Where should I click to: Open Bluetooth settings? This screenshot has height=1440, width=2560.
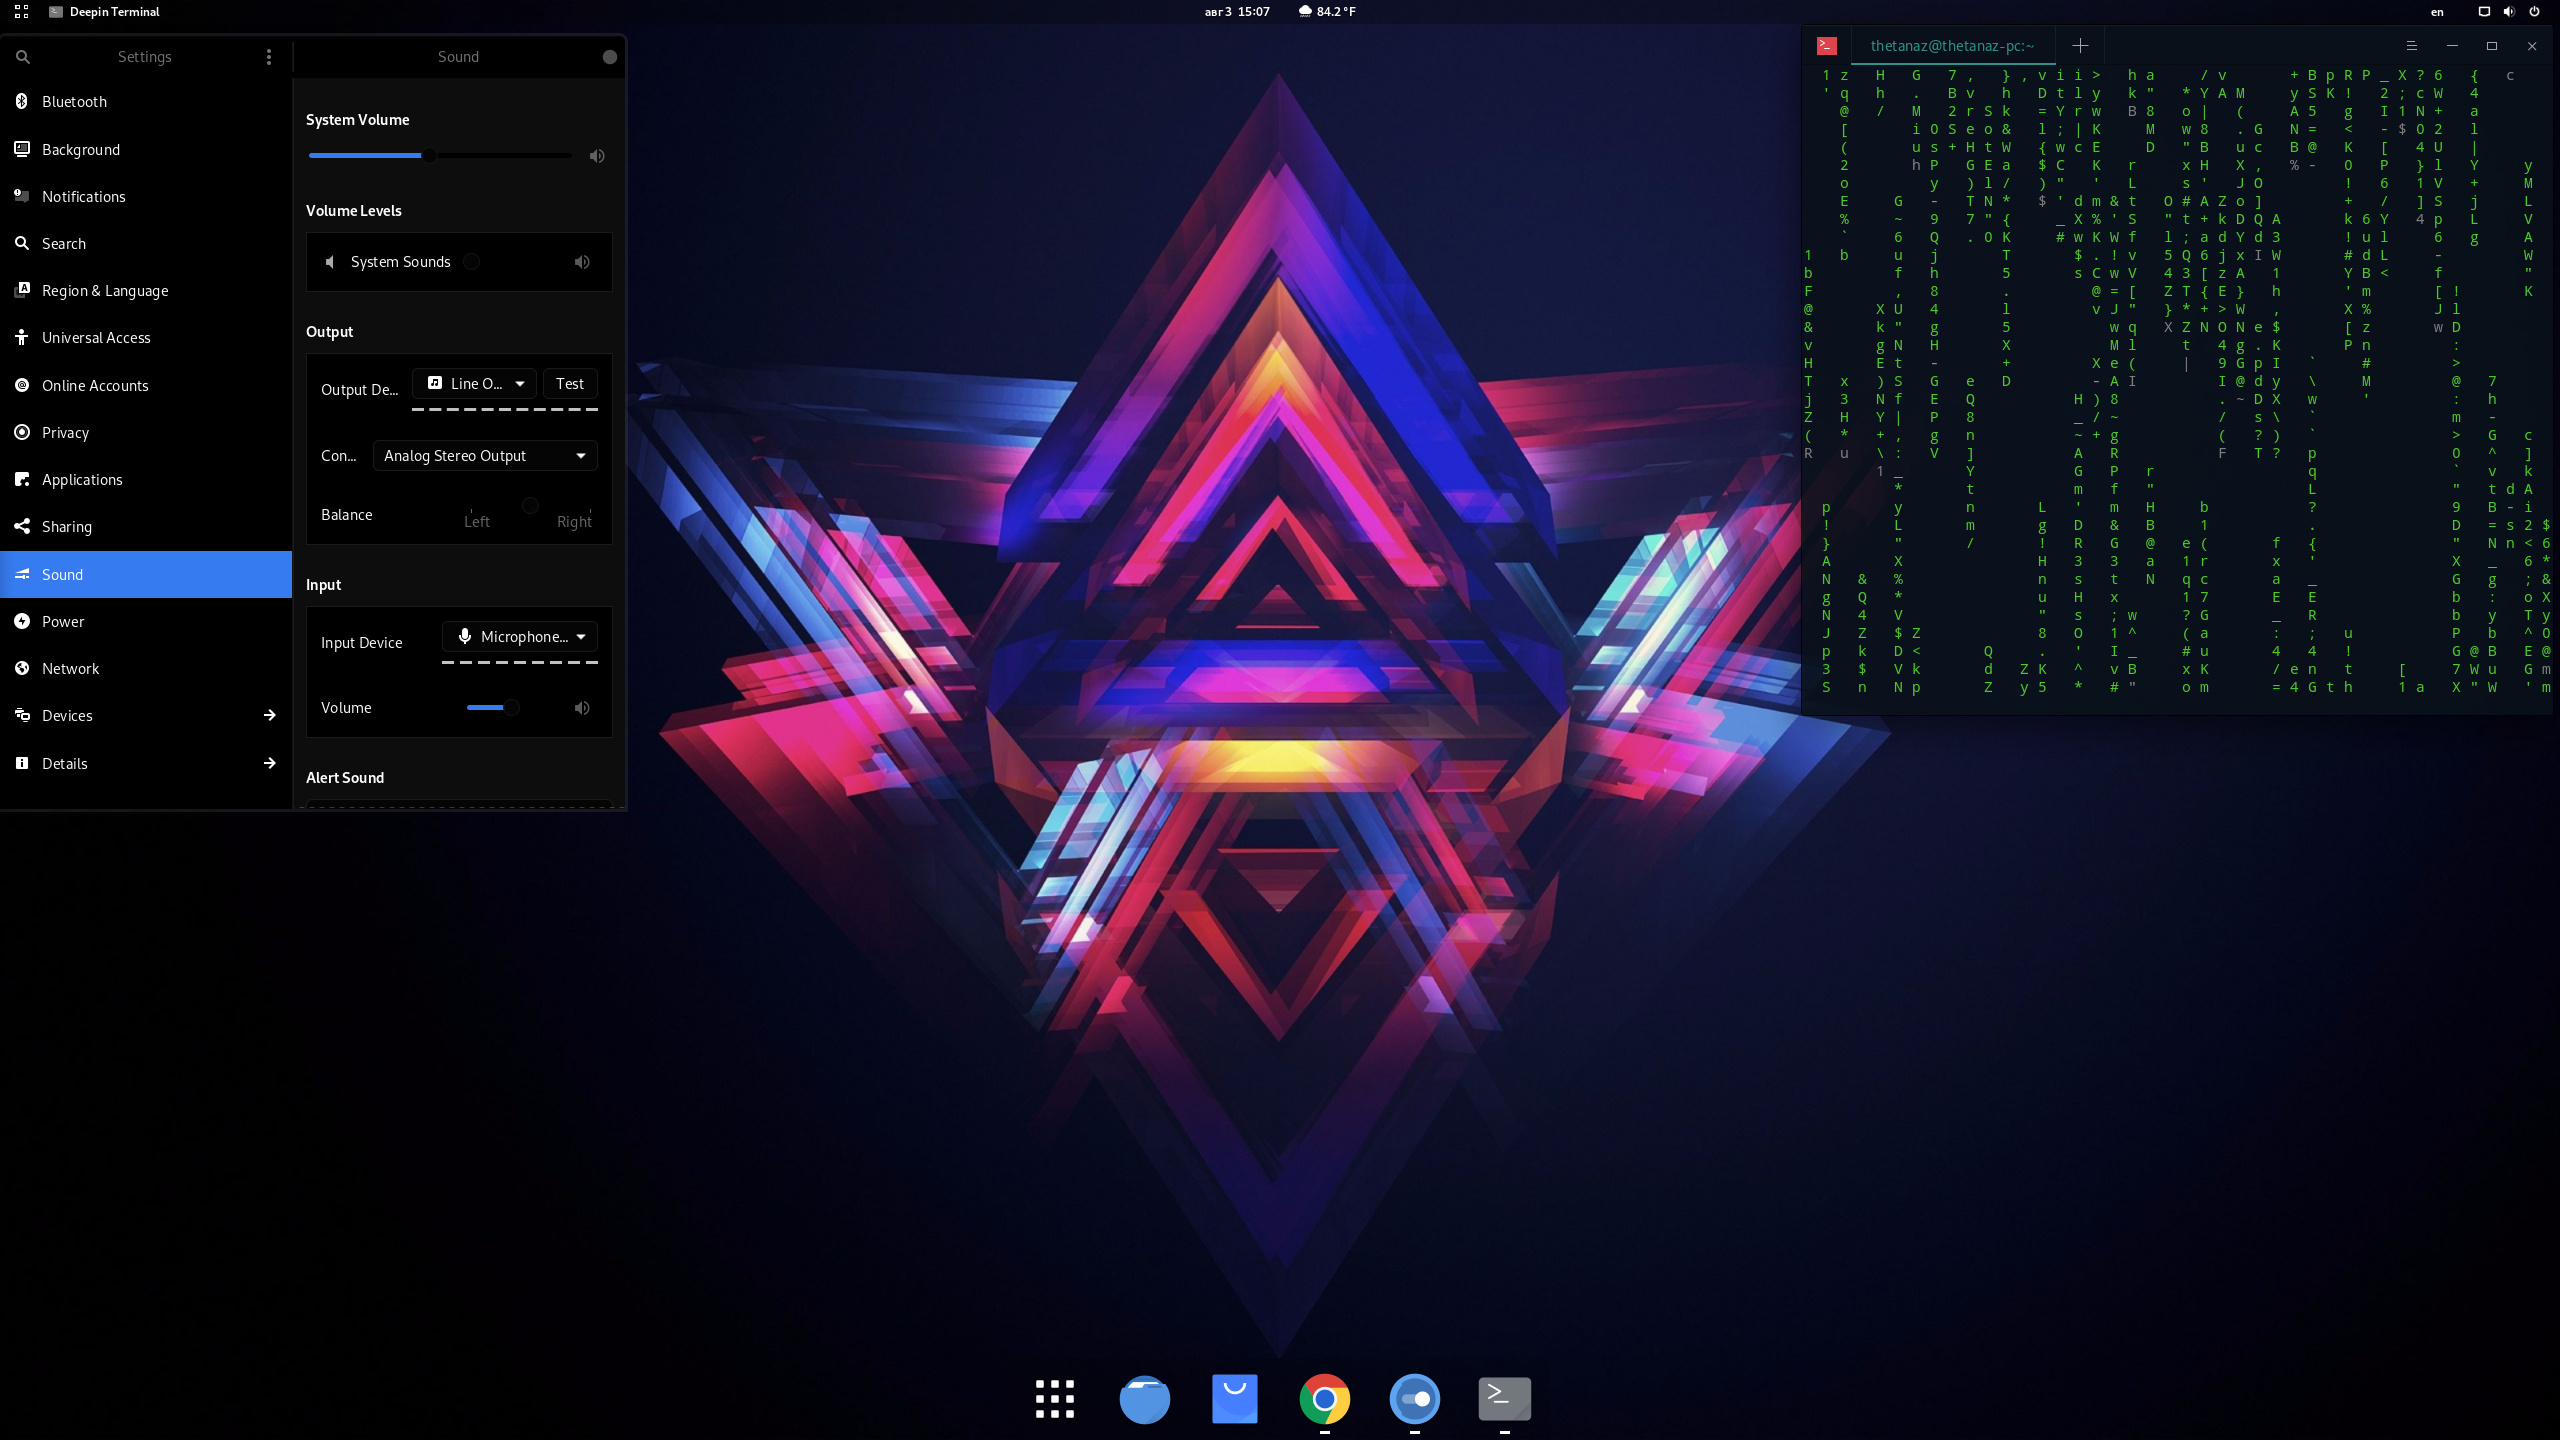pos(146,102)
